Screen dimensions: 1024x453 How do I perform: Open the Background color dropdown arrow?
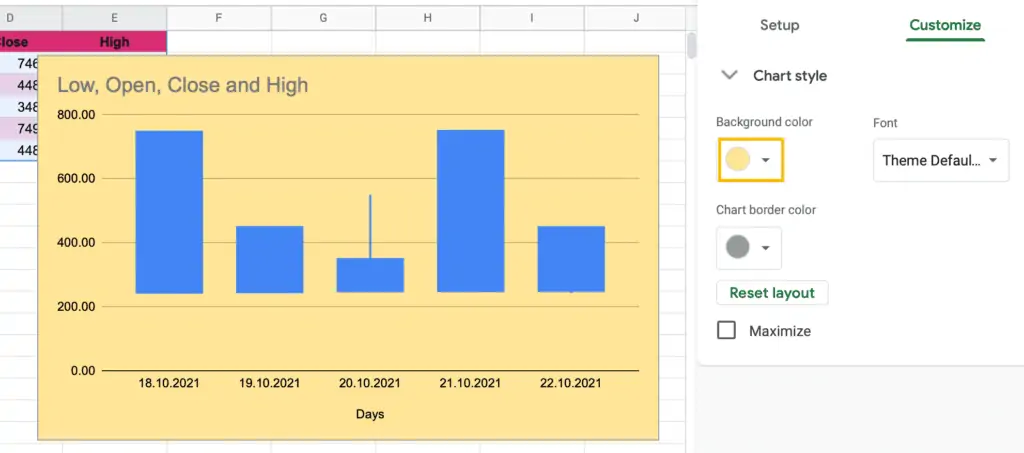pos(766,160)
